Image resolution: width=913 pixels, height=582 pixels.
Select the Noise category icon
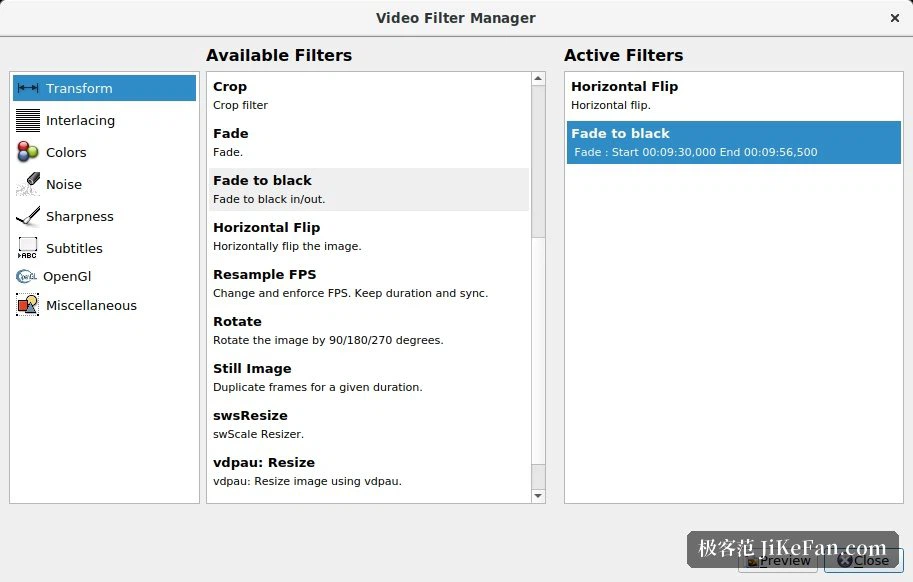point(28,184)
